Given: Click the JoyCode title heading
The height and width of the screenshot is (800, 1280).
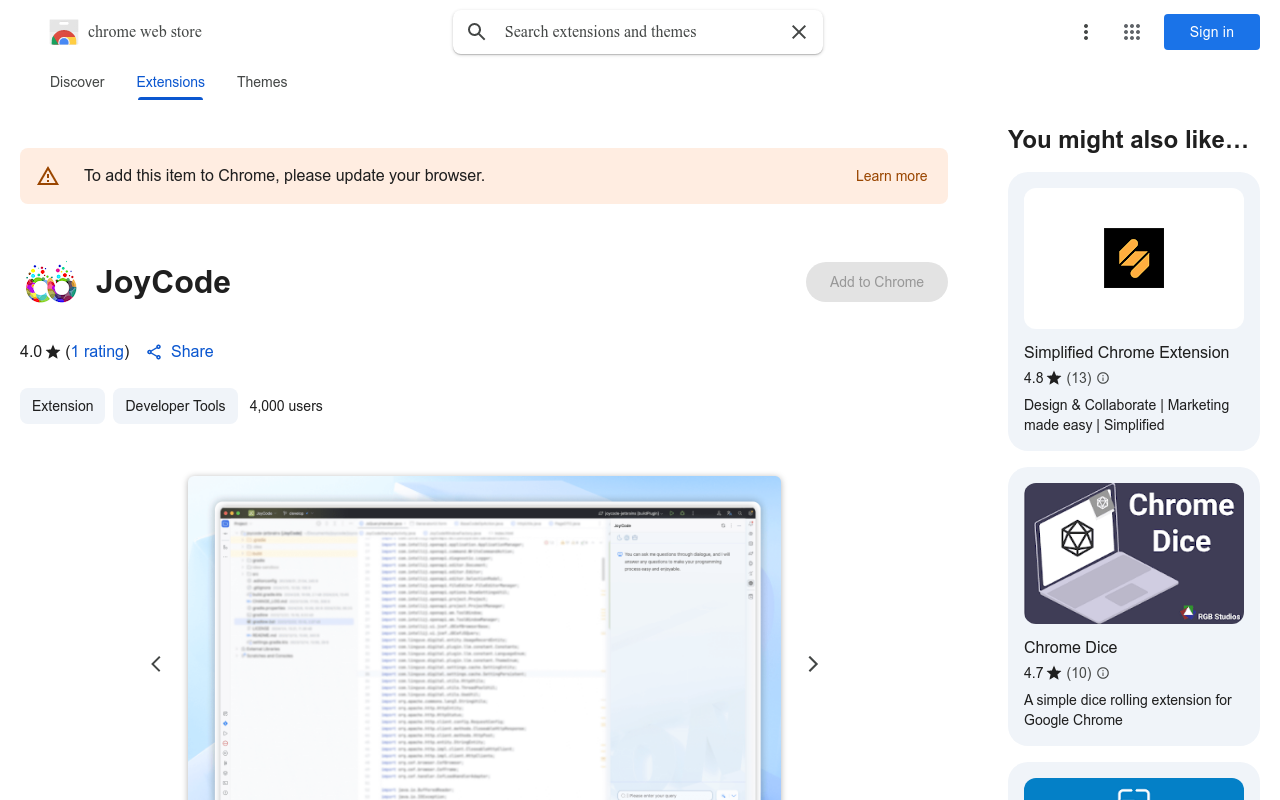Looking at the screenshot, I should click(x=163, y=282).
